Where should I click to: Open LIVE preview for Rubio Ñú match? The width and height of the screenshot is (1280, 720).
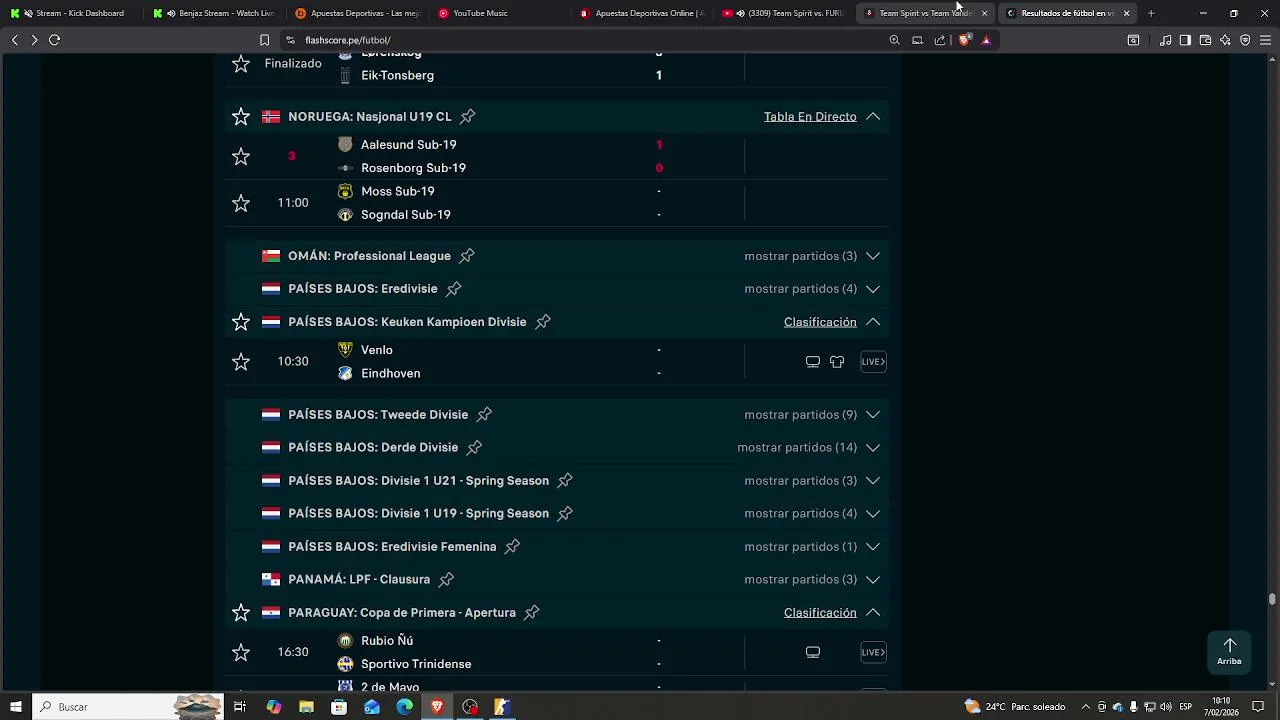pyautogui.click(x=873, y=652)
